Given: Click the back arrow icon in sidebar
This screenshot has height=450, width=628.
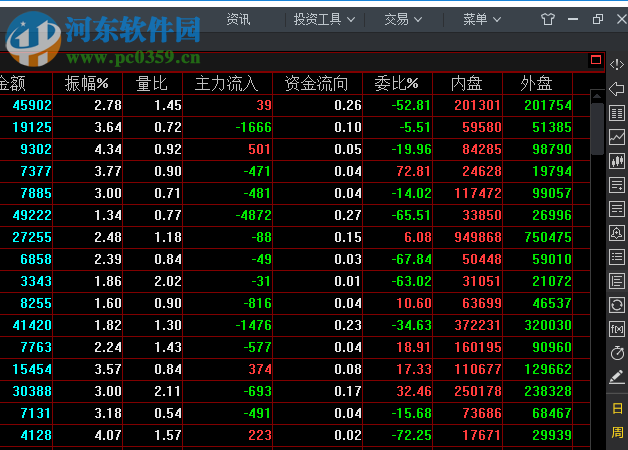Looking at the screenshot, I should coord(616,89).
